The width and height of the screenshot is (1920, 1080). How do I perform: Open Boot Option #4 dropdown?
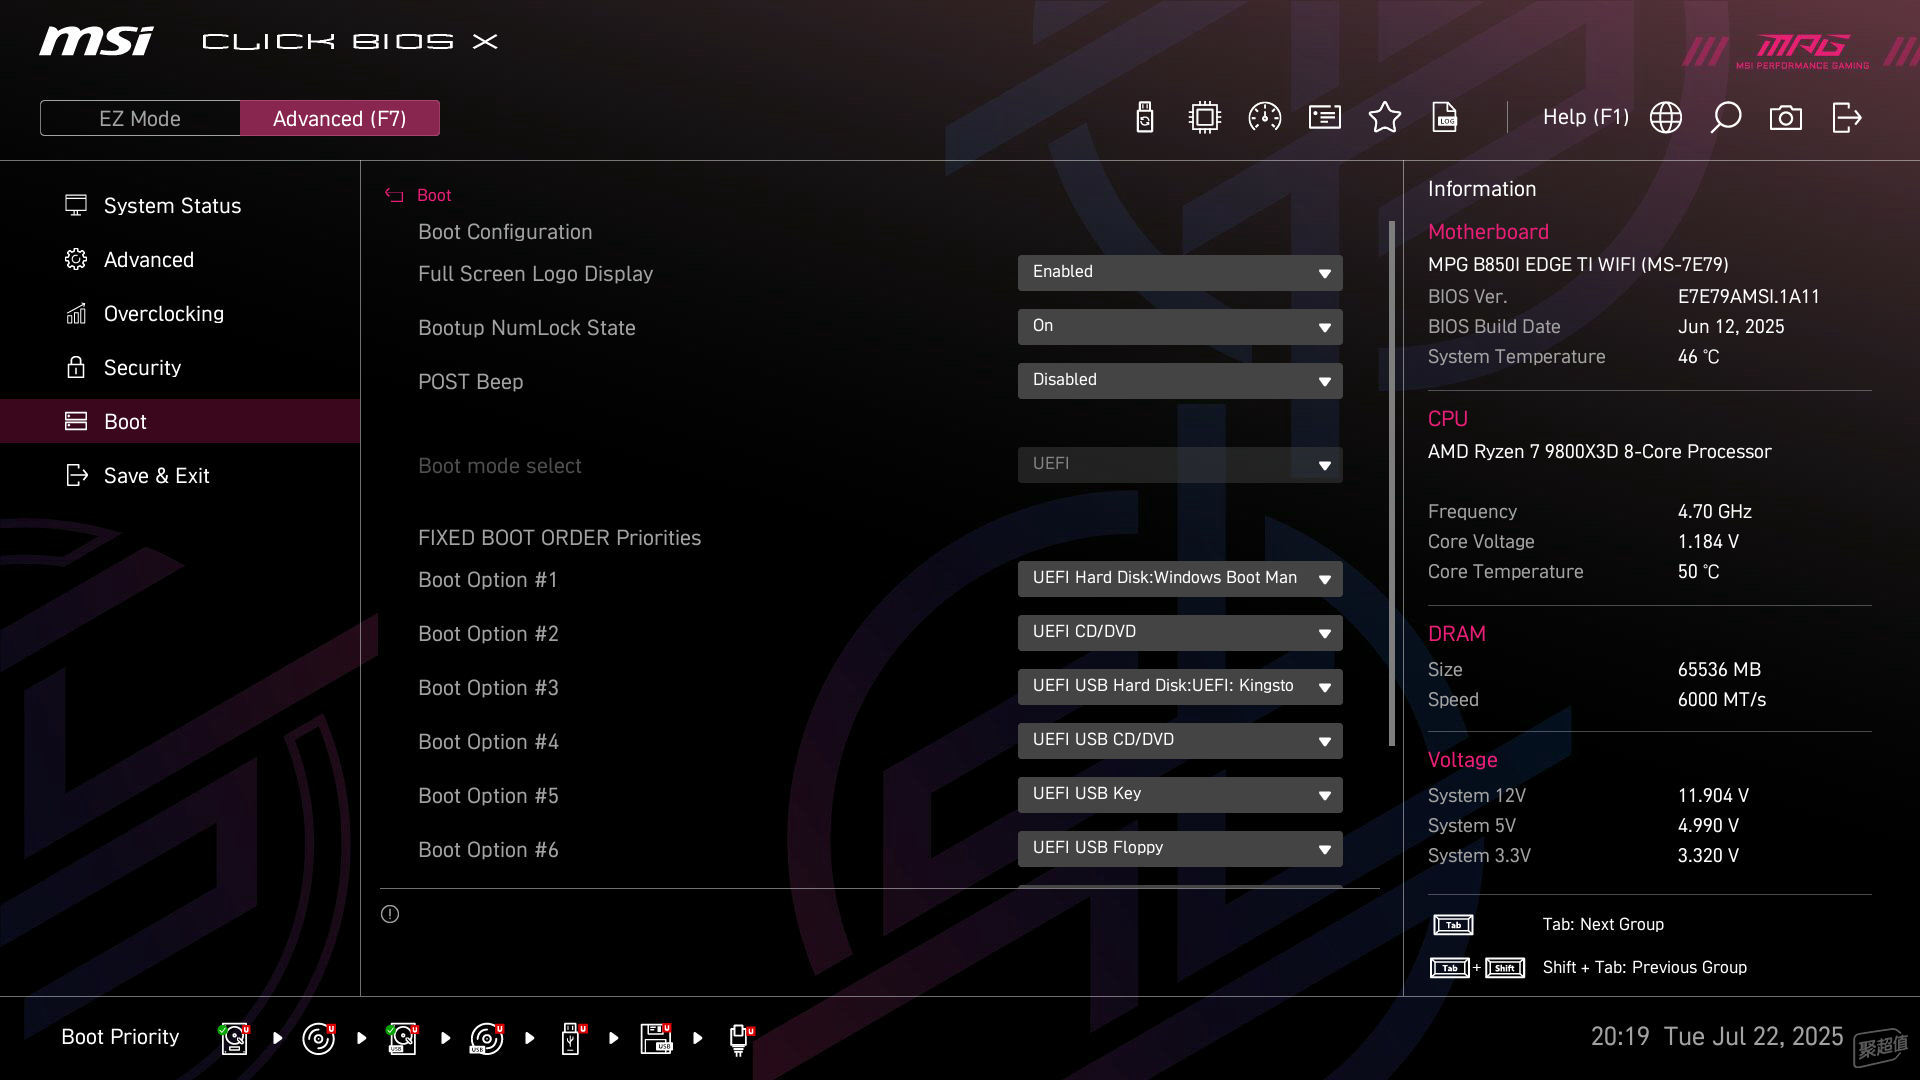[x=1180, y=741]
